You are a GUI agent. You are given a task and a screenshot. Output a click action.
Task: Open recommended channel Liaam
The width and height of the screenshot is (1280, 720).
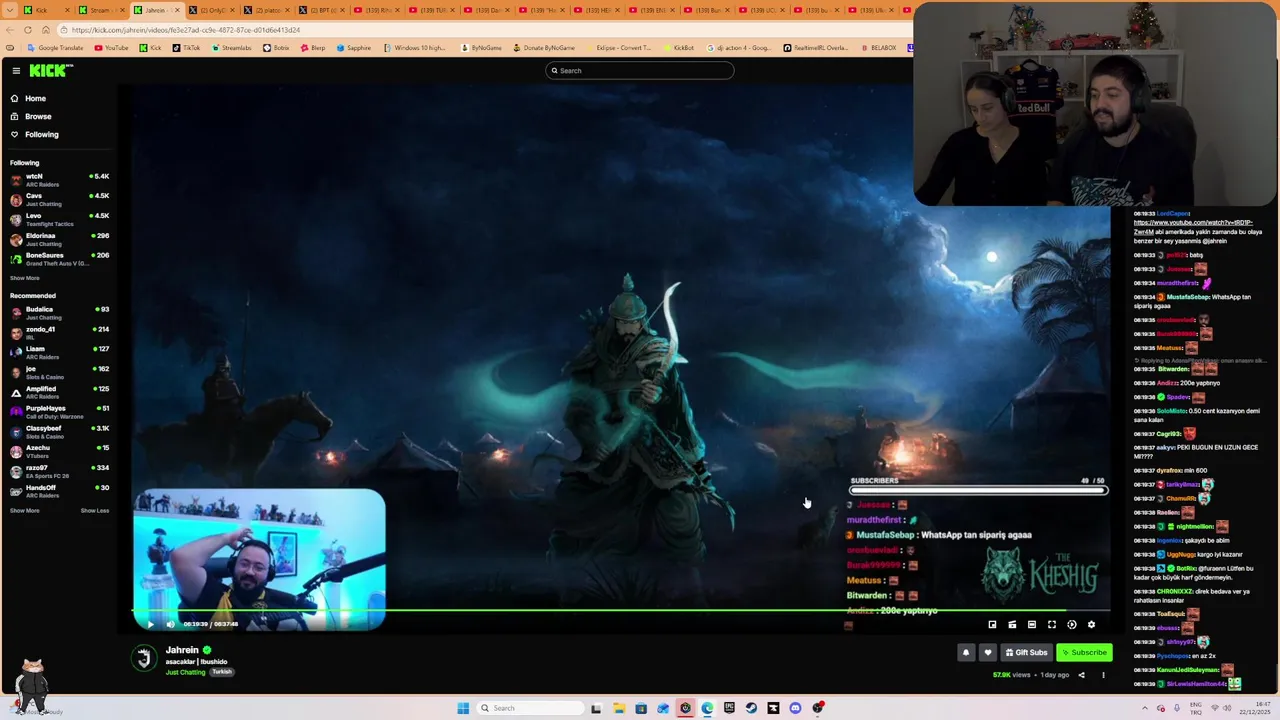coord(59,352)
